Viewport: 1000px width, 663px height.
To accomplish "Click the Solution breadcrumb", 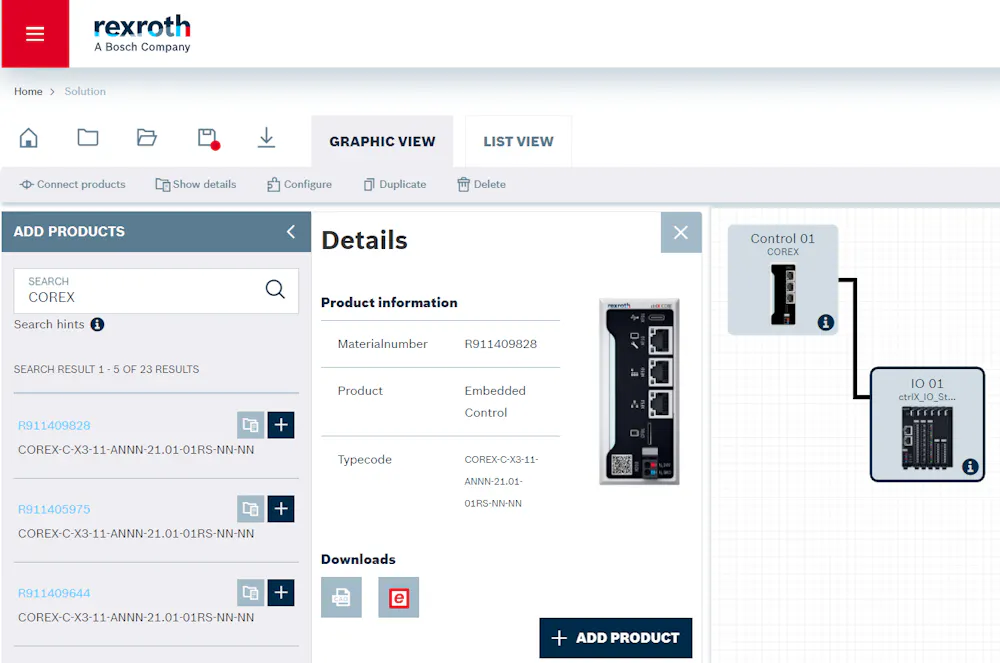I will 85,91.
